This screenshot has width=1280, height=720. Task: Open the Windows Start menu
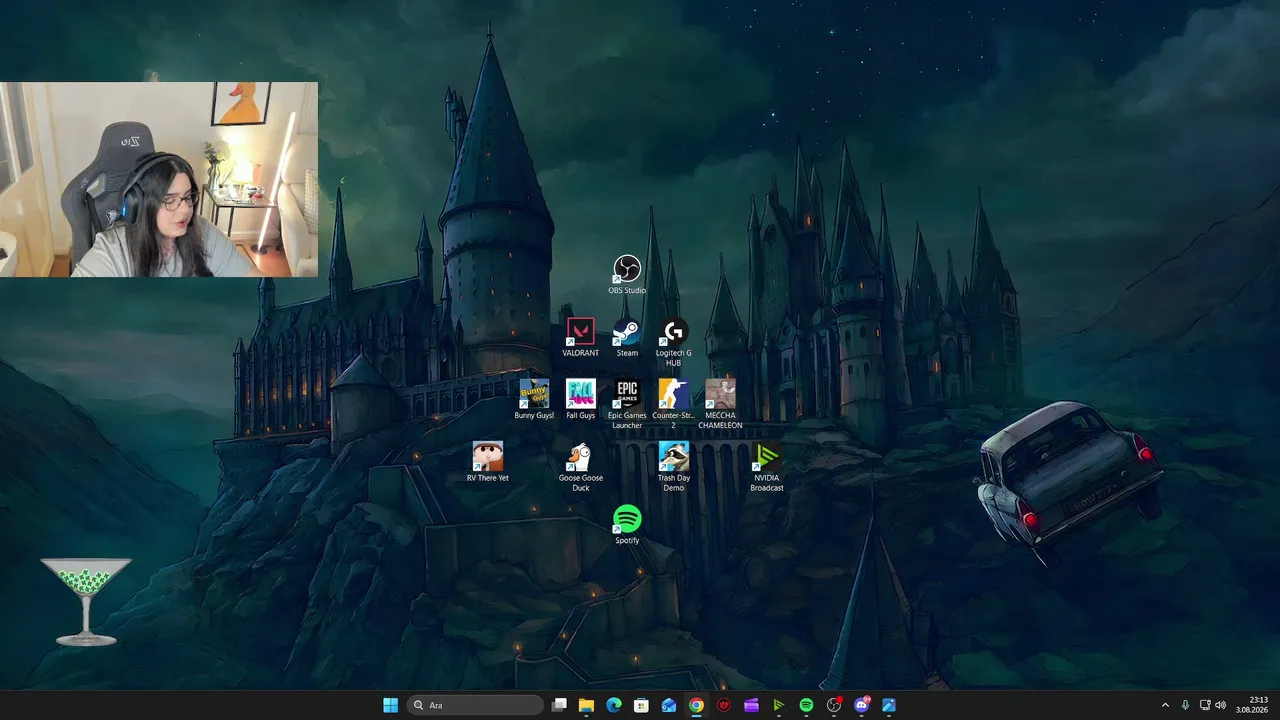pyautogui.click(x=390, y=705)
